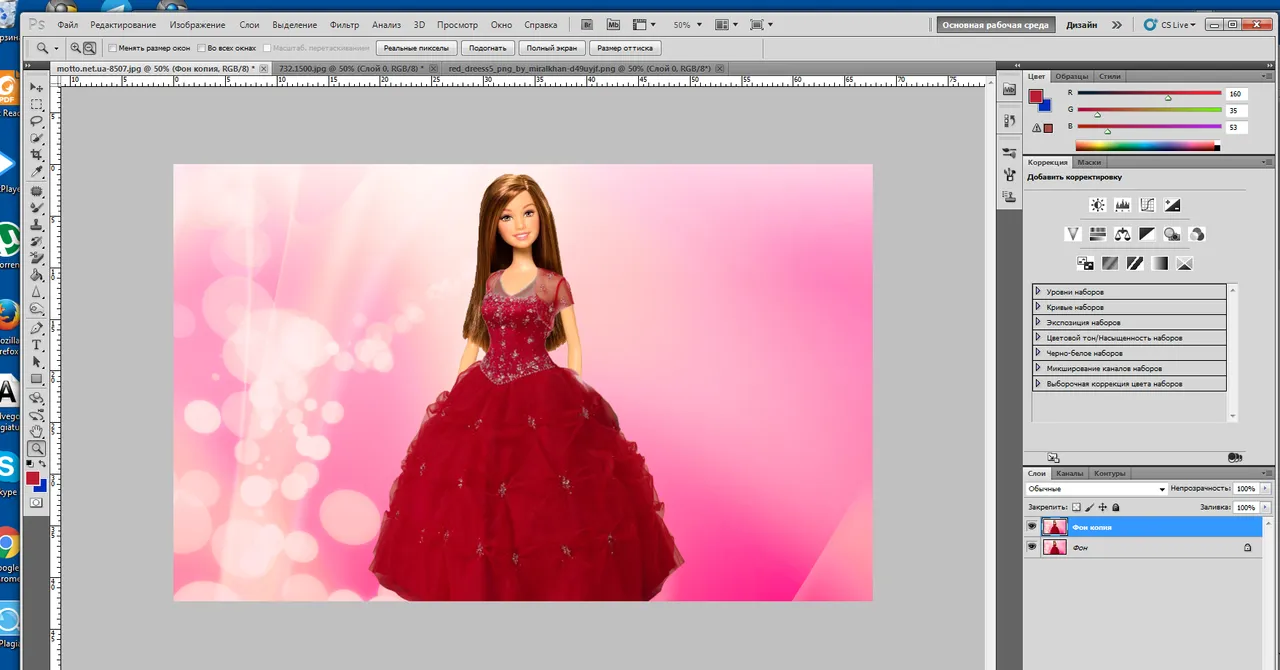The image size is (1280, 670).
Task: Select the Eyedropper tool
Action: pos(37,172)
